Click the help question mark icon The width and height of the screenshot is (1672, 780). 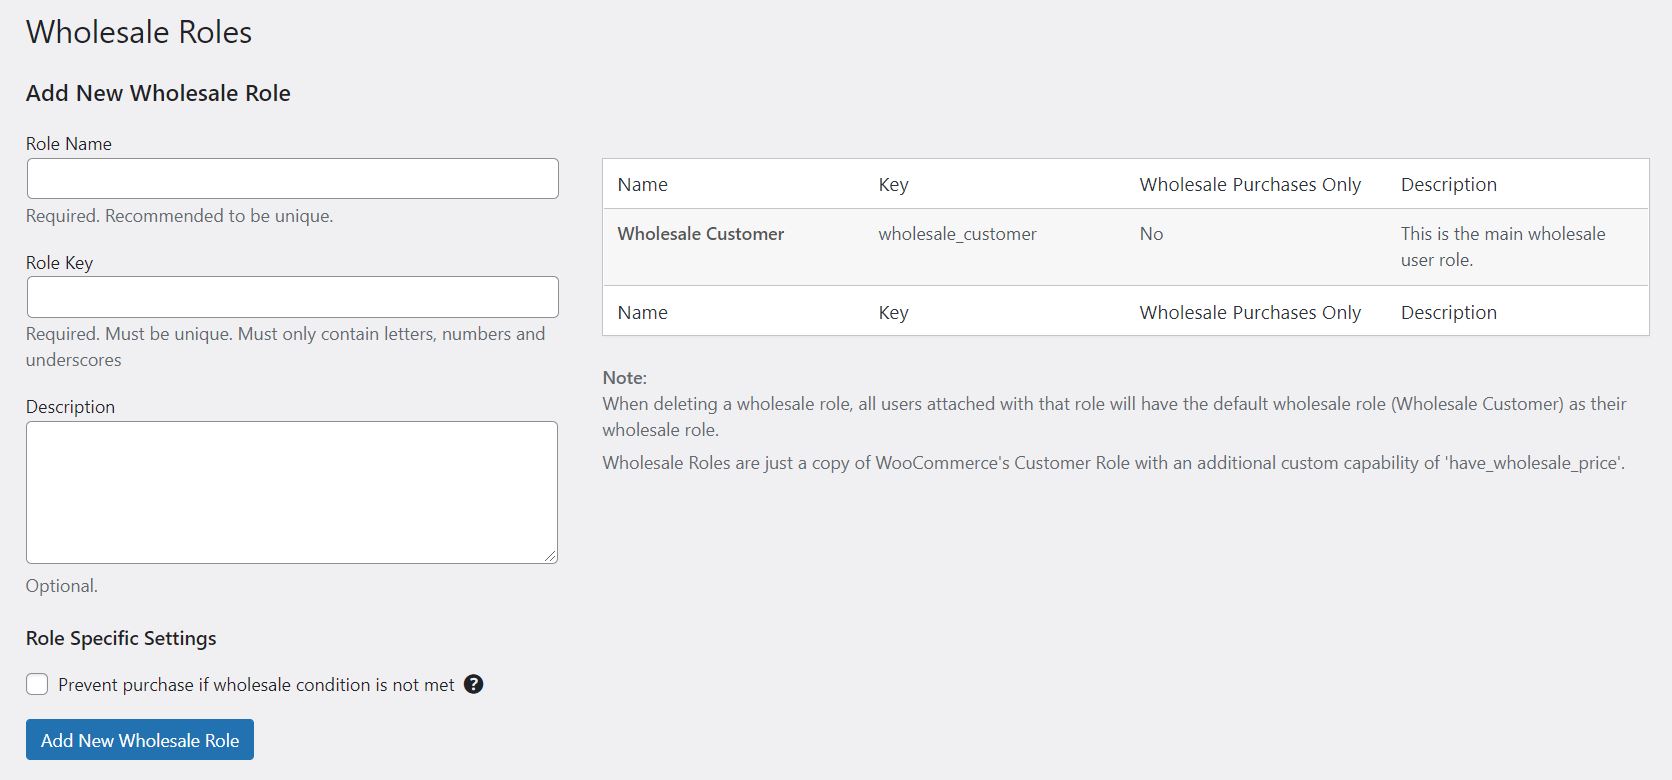coord(474,684)
